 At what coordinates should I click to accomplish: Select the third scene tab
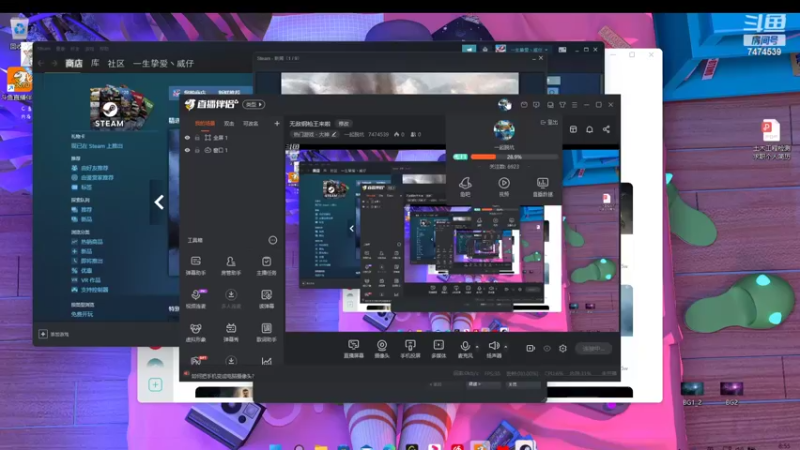click(x=250, y=123)
